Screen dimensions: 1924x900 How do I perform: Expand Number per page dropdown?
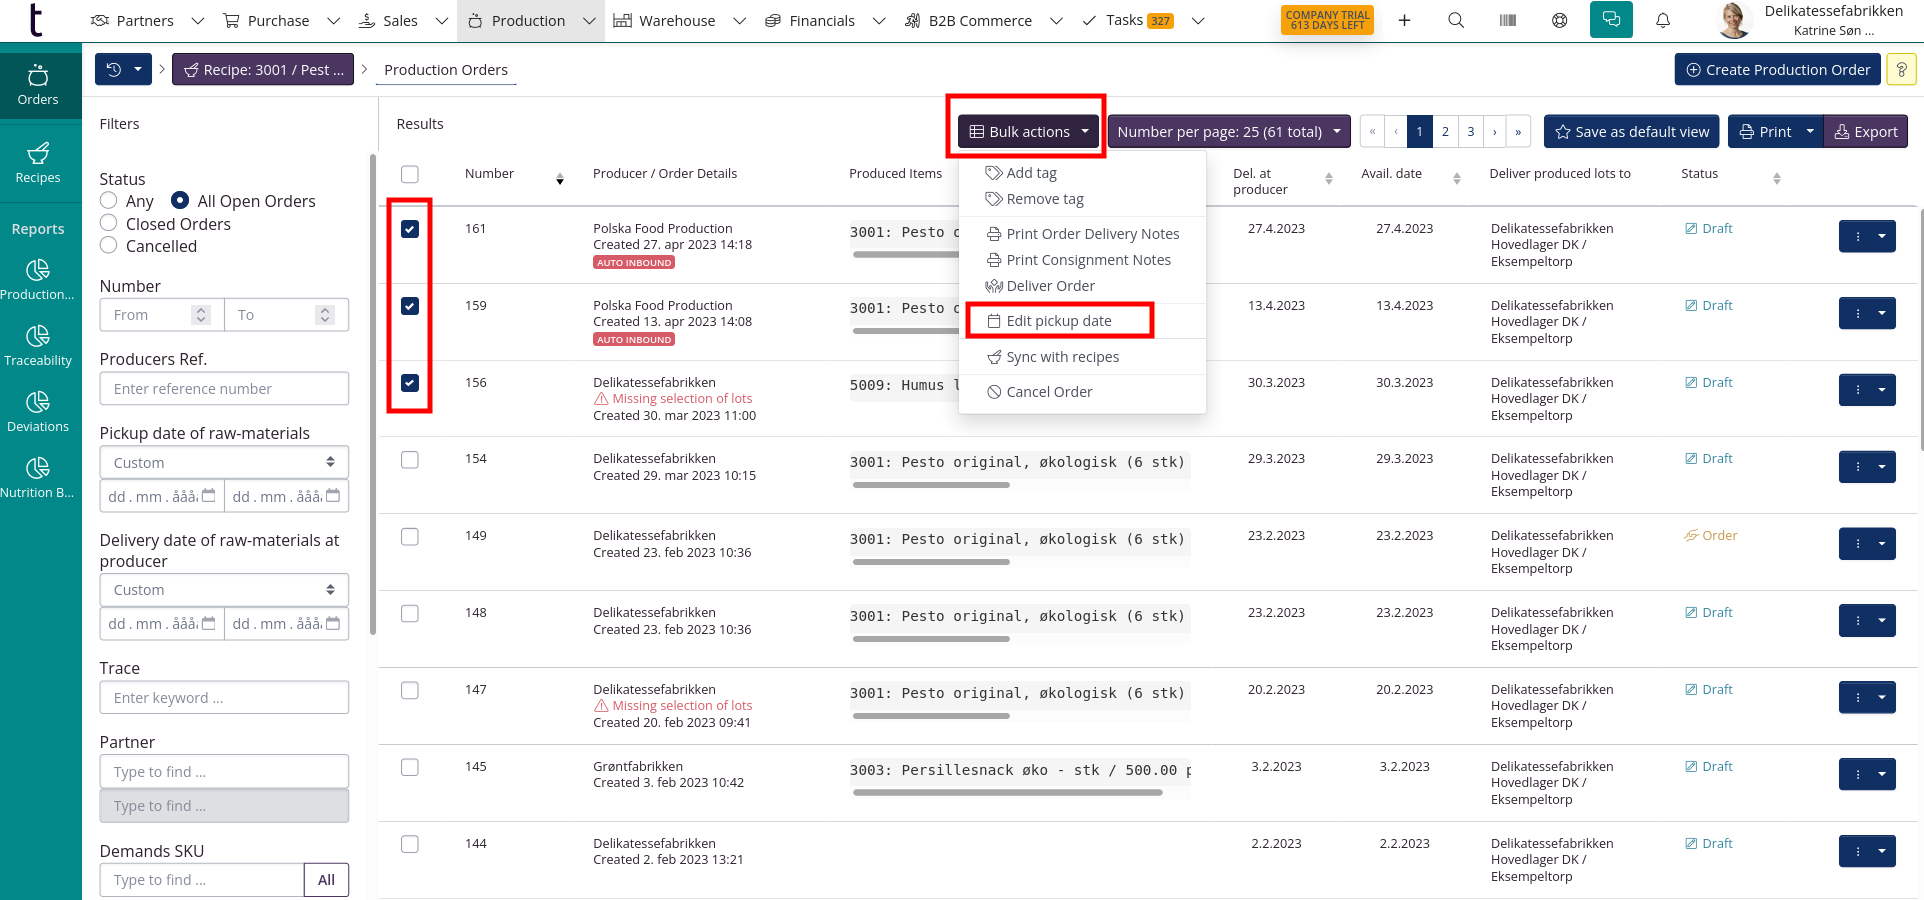coord(1228,132)
